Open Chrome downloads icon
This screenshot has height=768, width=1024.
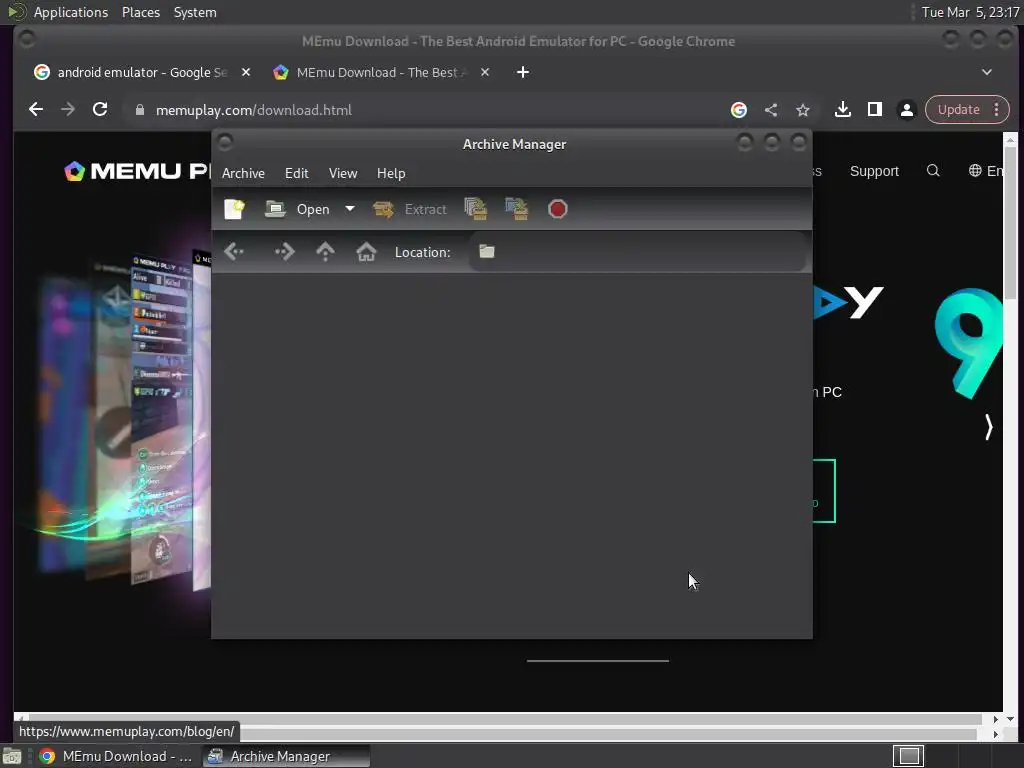tap(842, 110)
